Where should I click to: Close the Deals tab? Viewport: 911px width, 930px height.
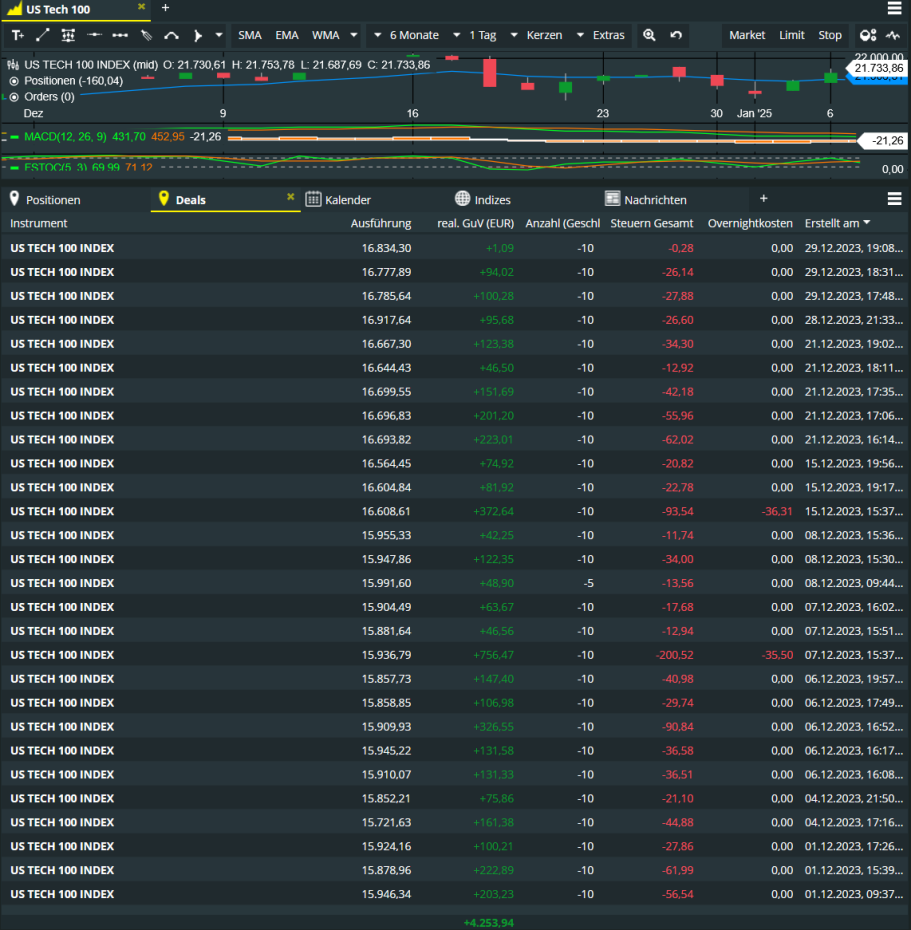(x=291, y=196)
